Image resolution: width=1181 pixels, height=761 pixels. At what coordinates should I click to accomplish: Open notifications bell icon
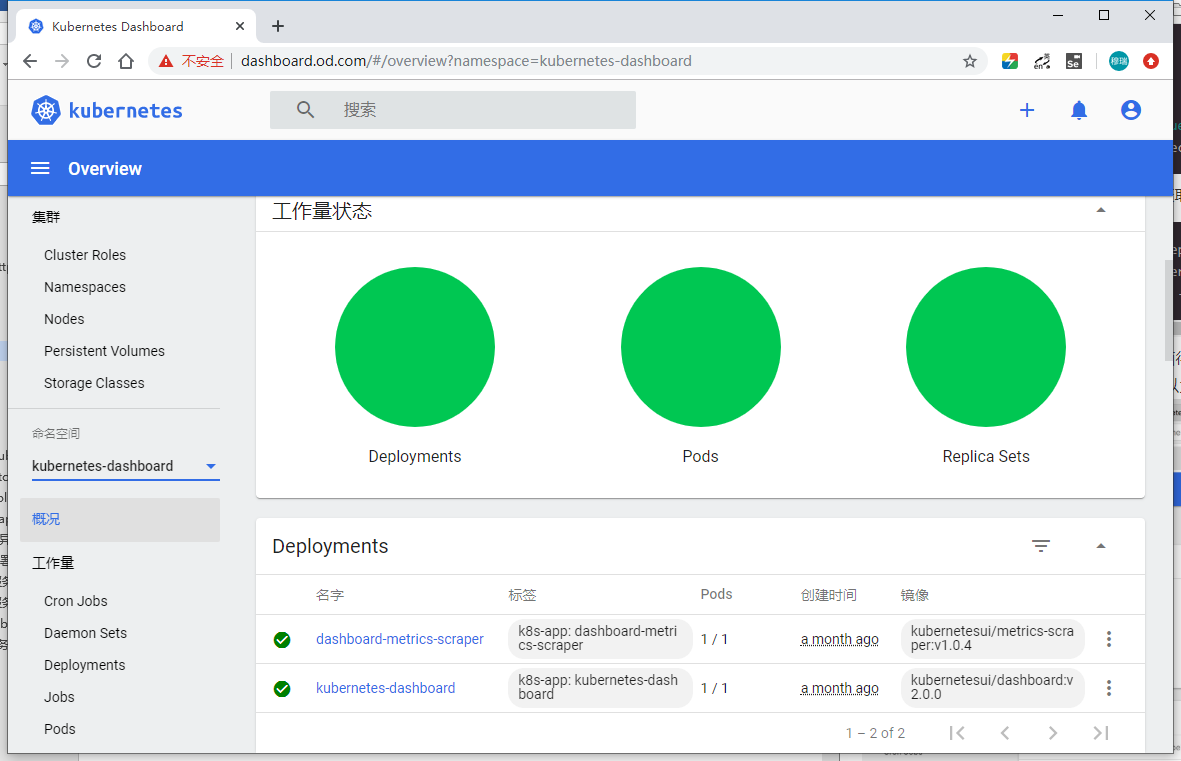pos(1079,110)
